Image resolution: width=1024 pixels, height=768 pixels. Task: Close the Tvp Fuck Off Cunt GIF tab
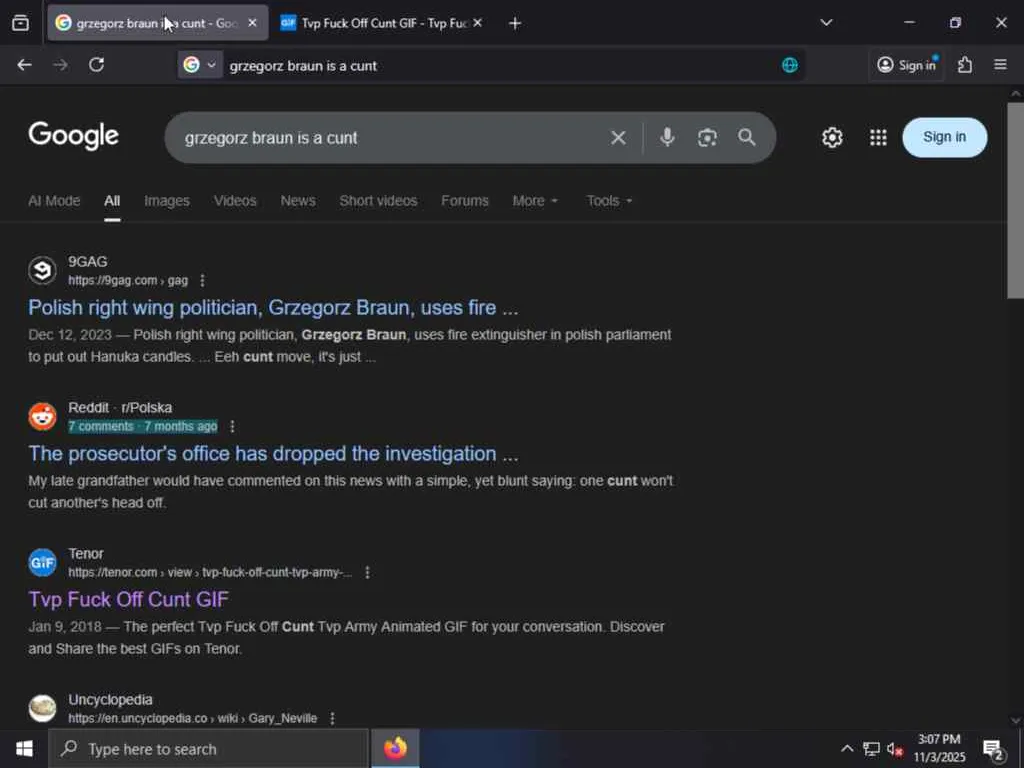pos(477,23)
